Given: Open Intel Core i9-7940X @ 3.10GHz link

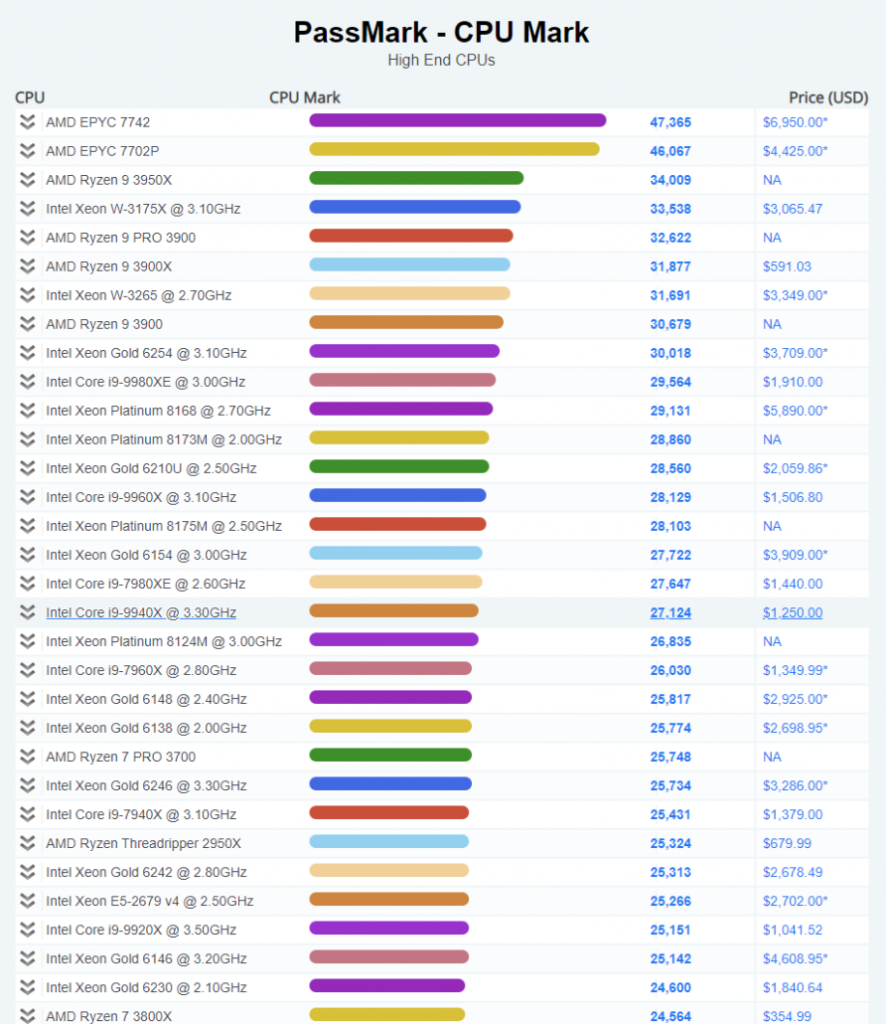Looking at the screenshot, I should 141,814.
